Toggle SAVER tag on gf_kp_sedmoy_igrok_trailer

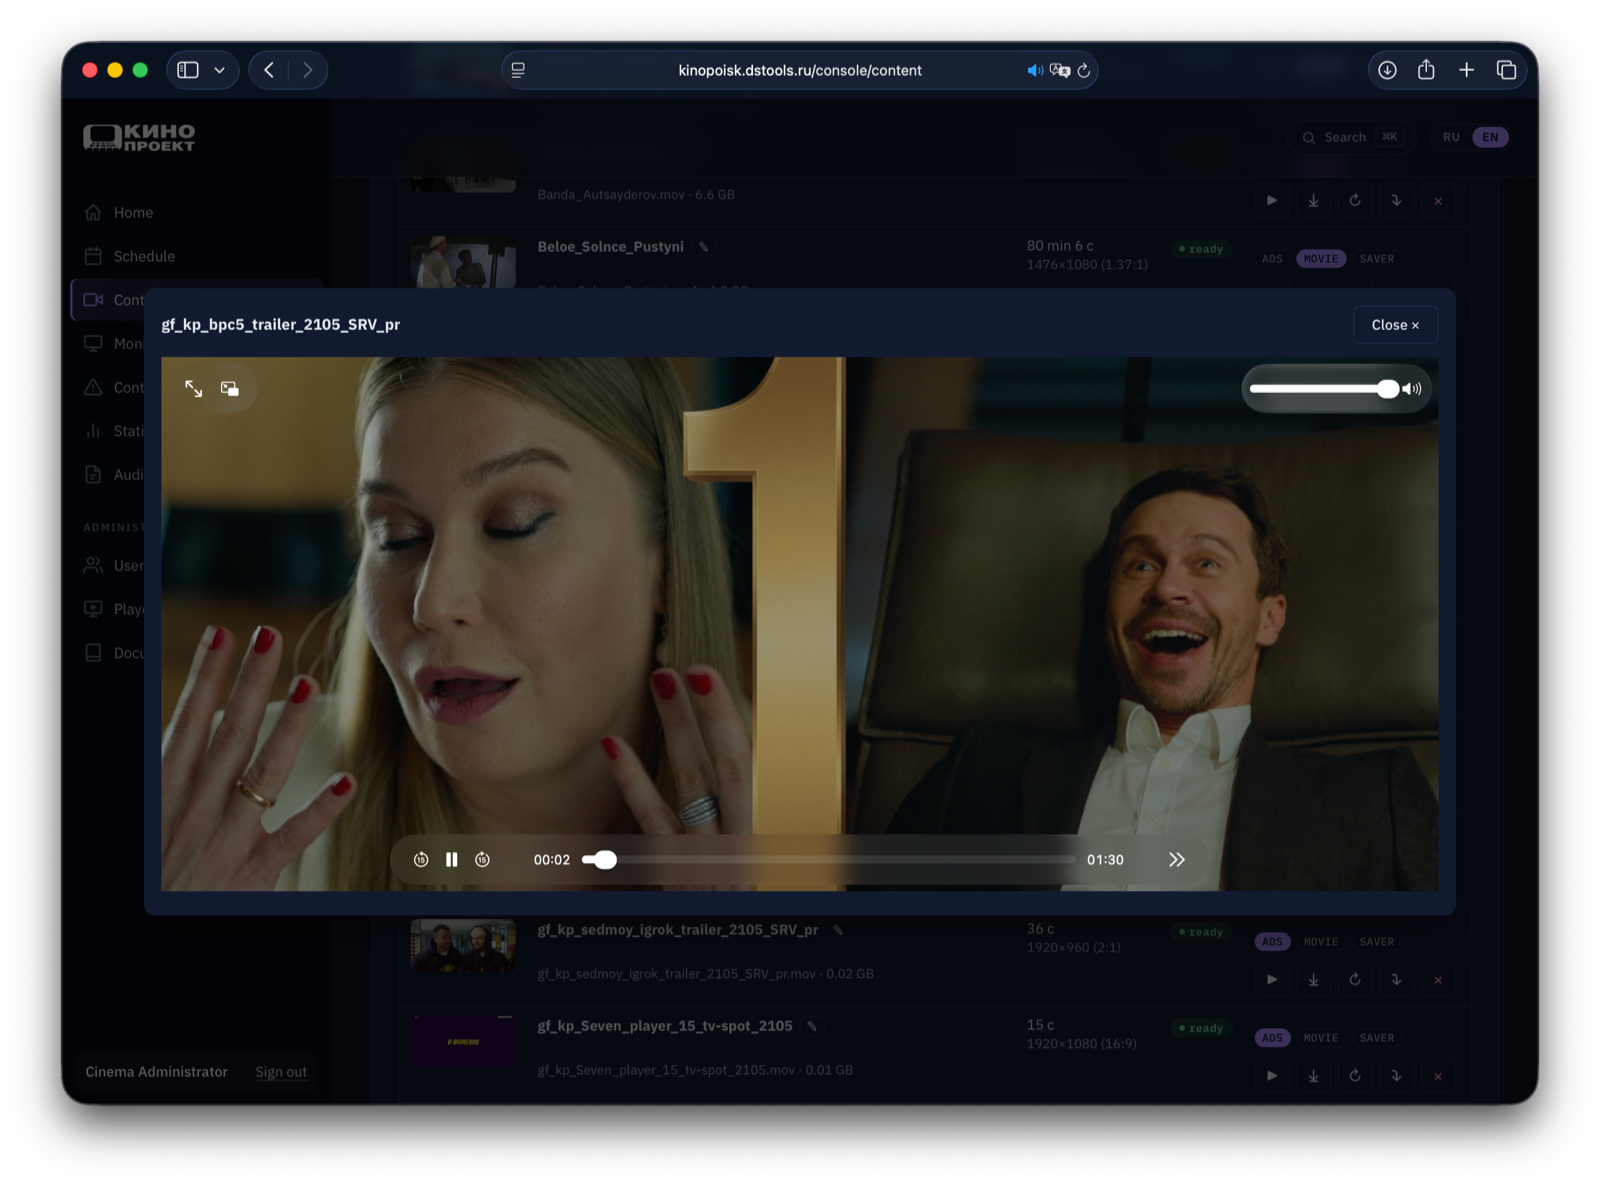1377,942
